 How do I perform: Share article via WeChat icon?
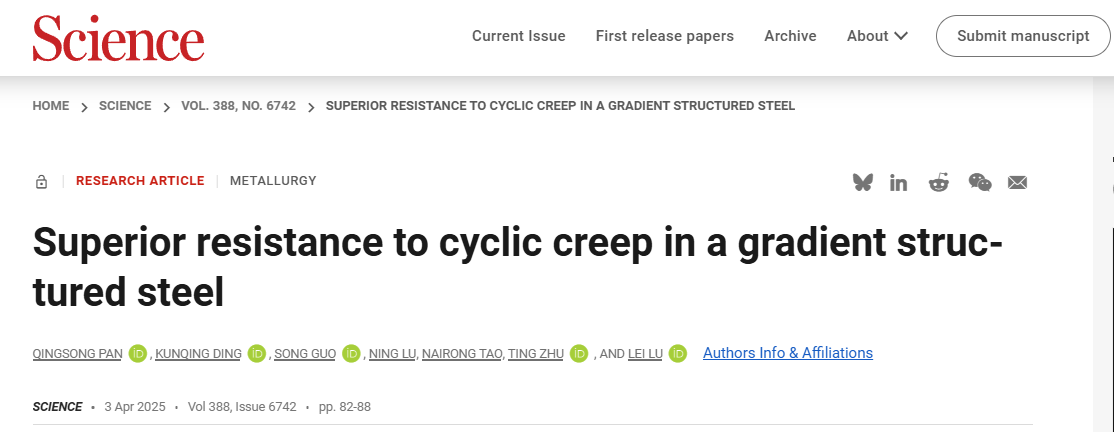[980, 183]
